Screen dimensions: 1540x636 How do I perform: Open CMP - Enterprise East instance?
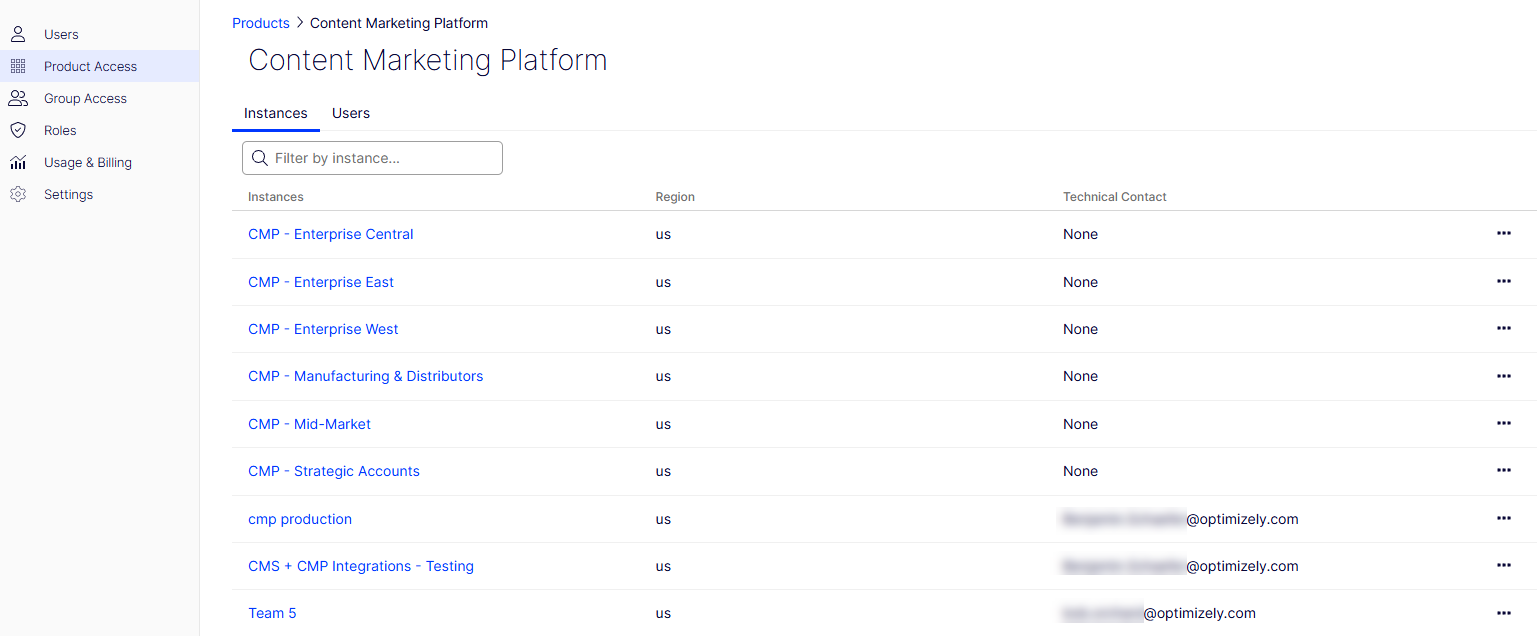tap(321, 282)
